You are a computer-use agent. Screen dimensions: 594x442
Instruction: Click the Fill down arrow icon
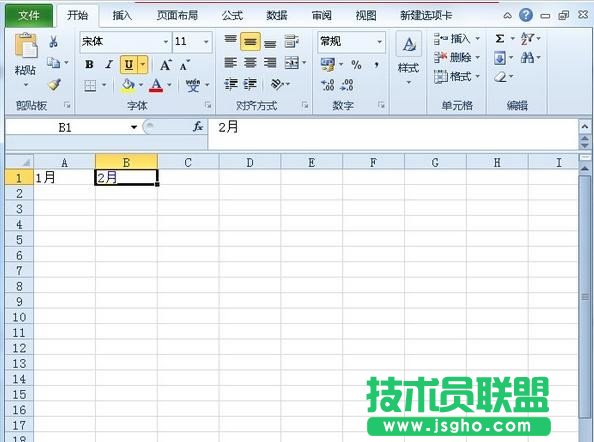click(500, 58)
